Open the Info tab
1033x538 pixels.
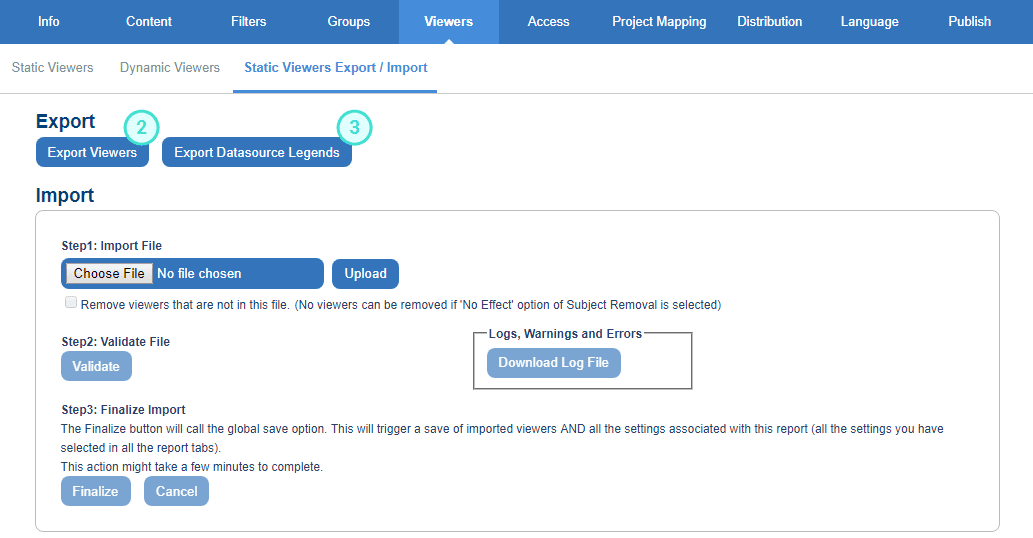pyautogui.click(x=49, y=22)
